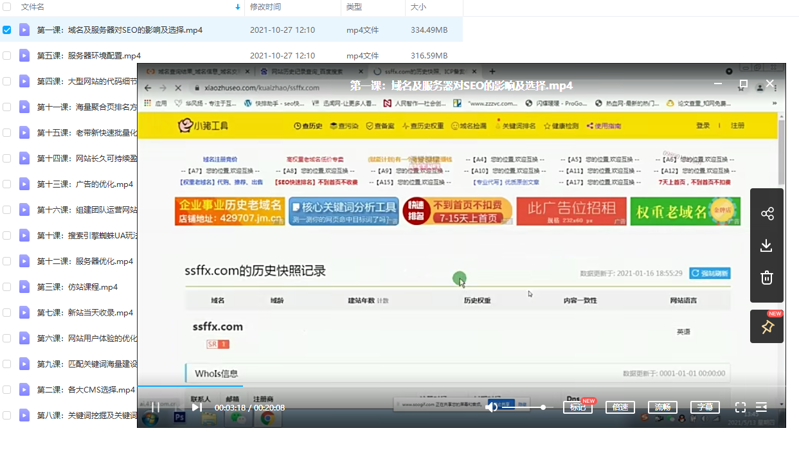Click the 316.59MB size cell
799x469 pixels.
(429, 56)
